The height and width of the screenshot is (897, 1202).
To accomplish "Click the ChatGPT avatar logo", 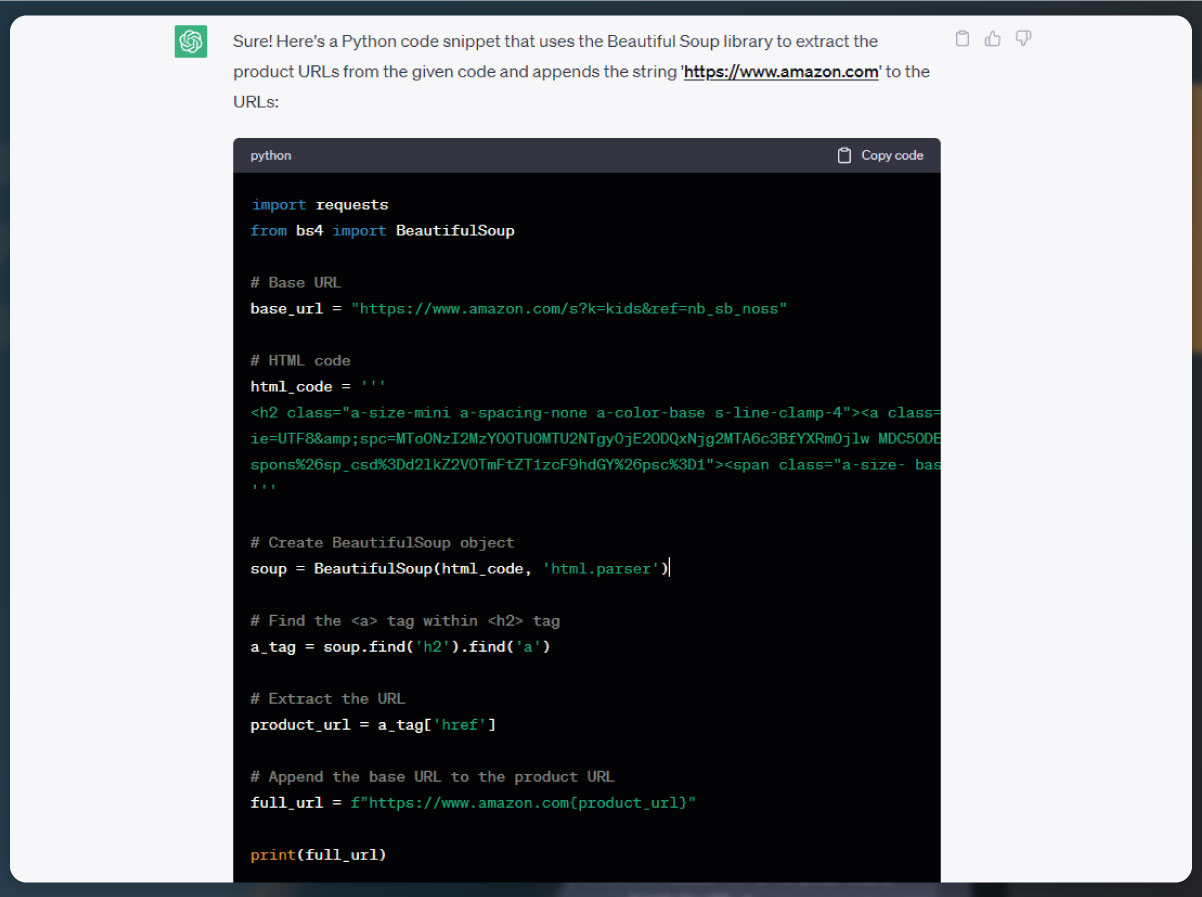I will point(191,42).
